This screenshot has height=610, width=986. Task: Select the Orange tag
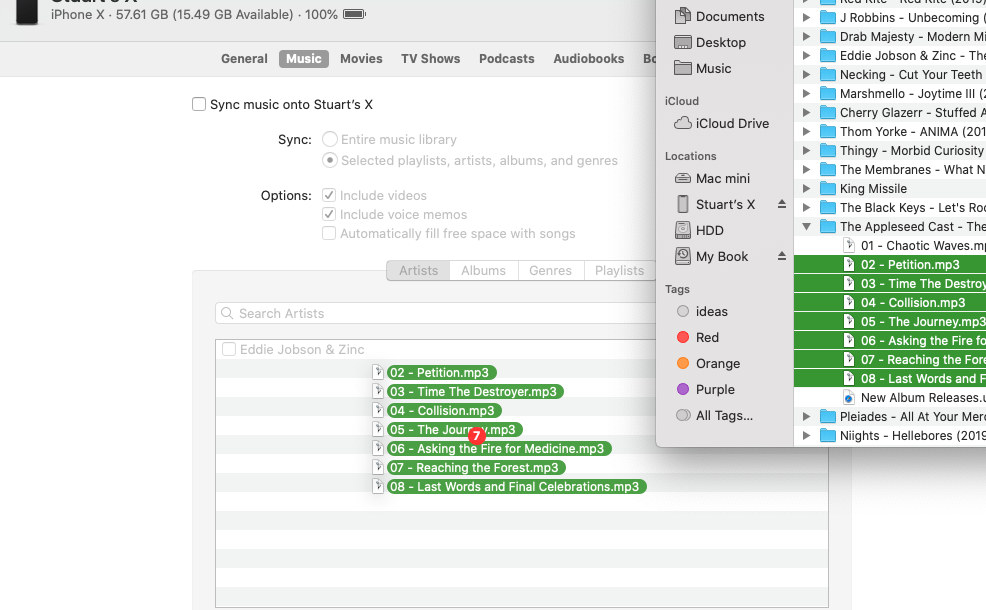click(708, 363)
